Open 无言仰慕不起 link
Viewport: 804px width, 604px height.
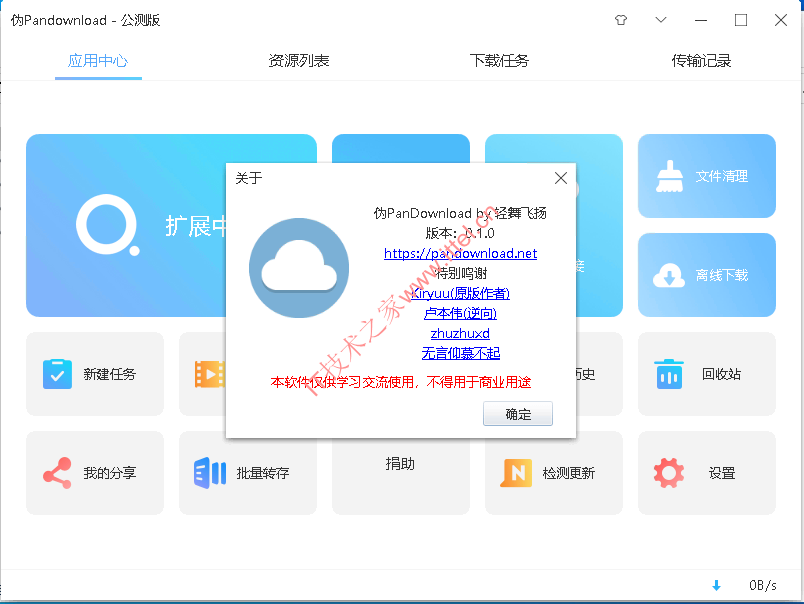(460, 353)
